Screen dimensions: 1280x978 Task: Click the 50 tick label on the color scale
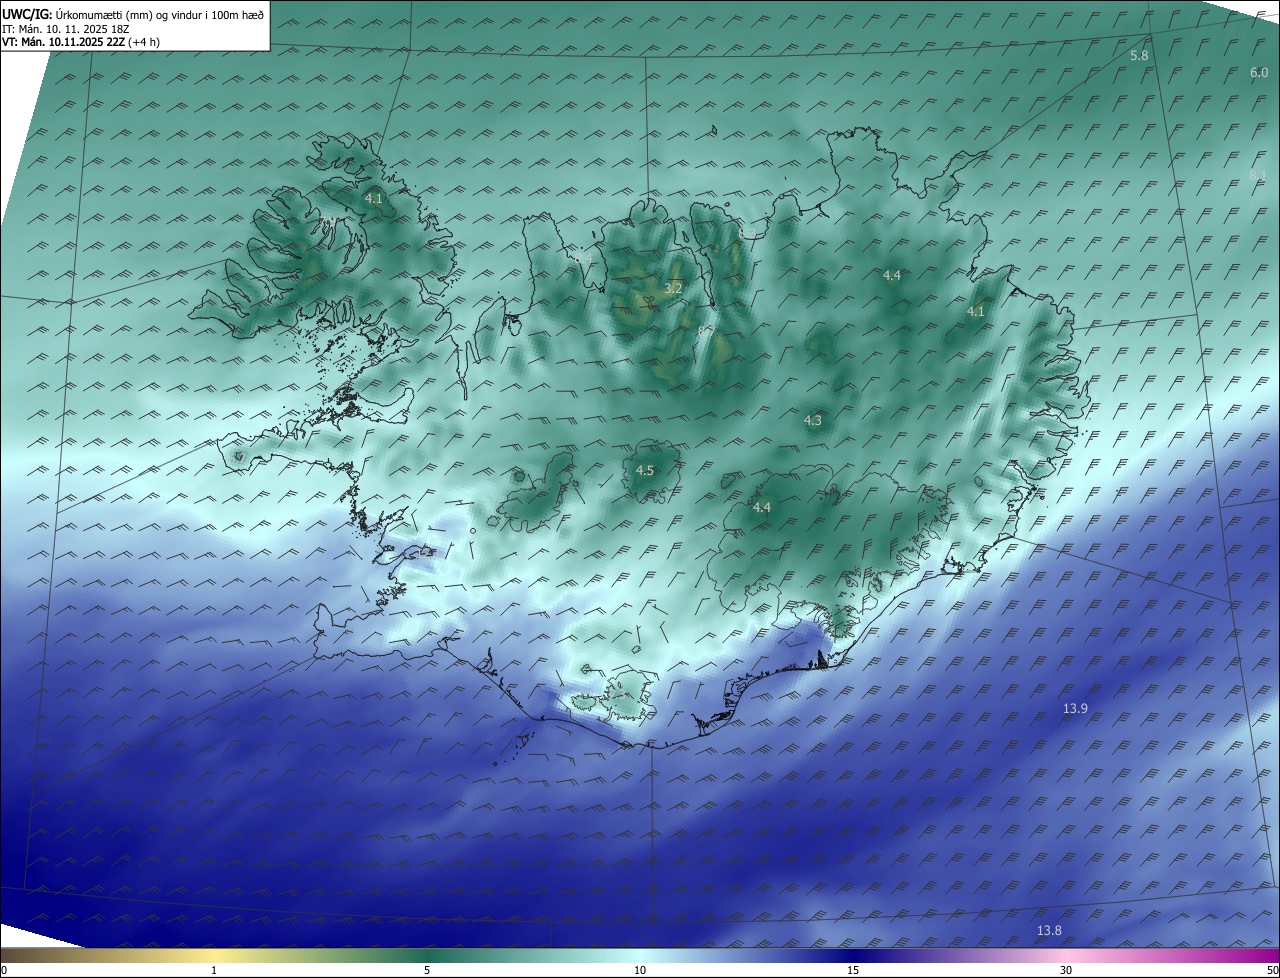point(1271,970)
